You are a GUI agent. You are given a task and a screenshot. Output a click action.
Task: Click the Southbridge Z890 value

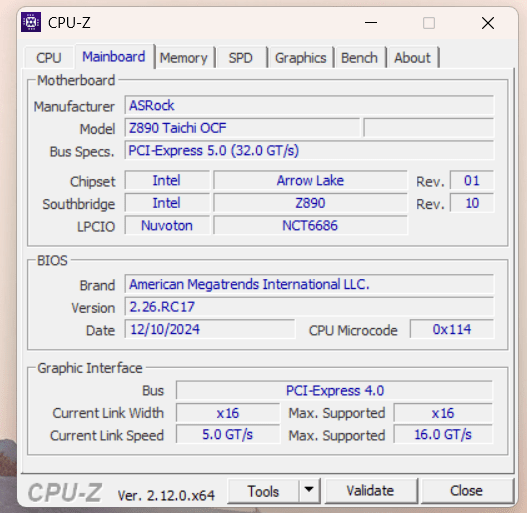pyautogui.click(x=310, y=203)
